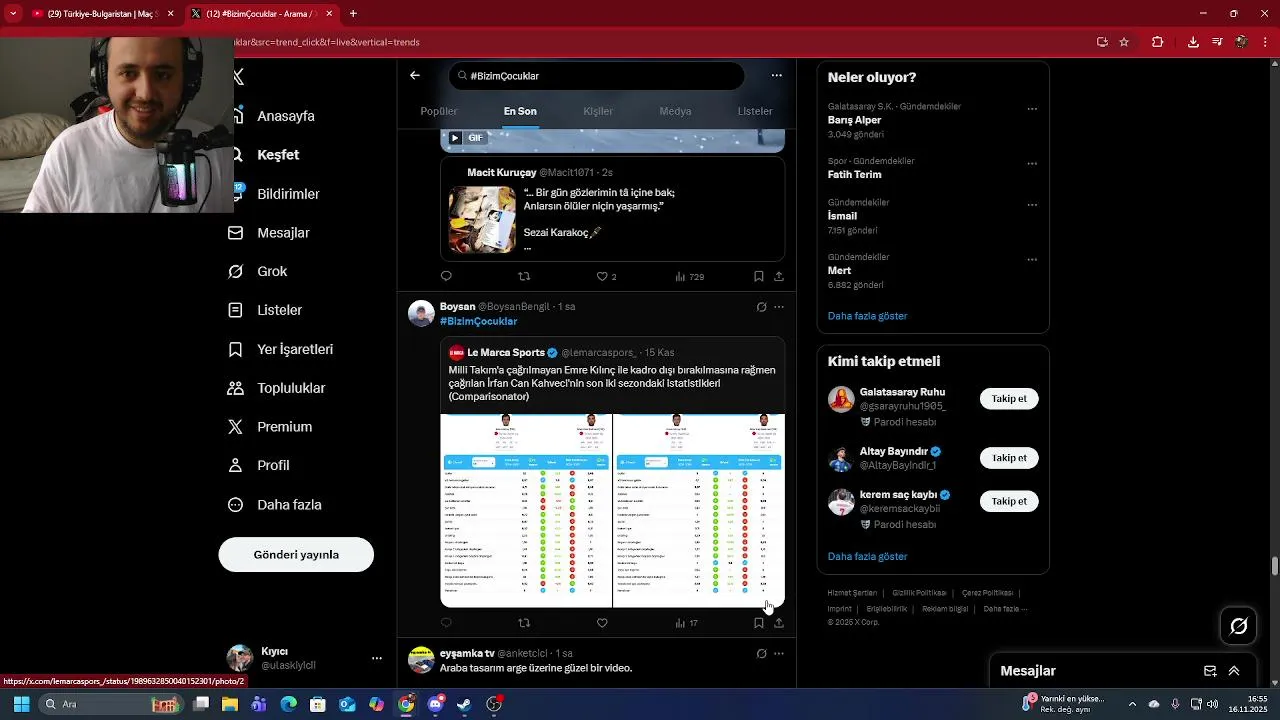Open options for Fatih Terim trend
Viewport: 1280px width, 720px height.
[1032, 163]
